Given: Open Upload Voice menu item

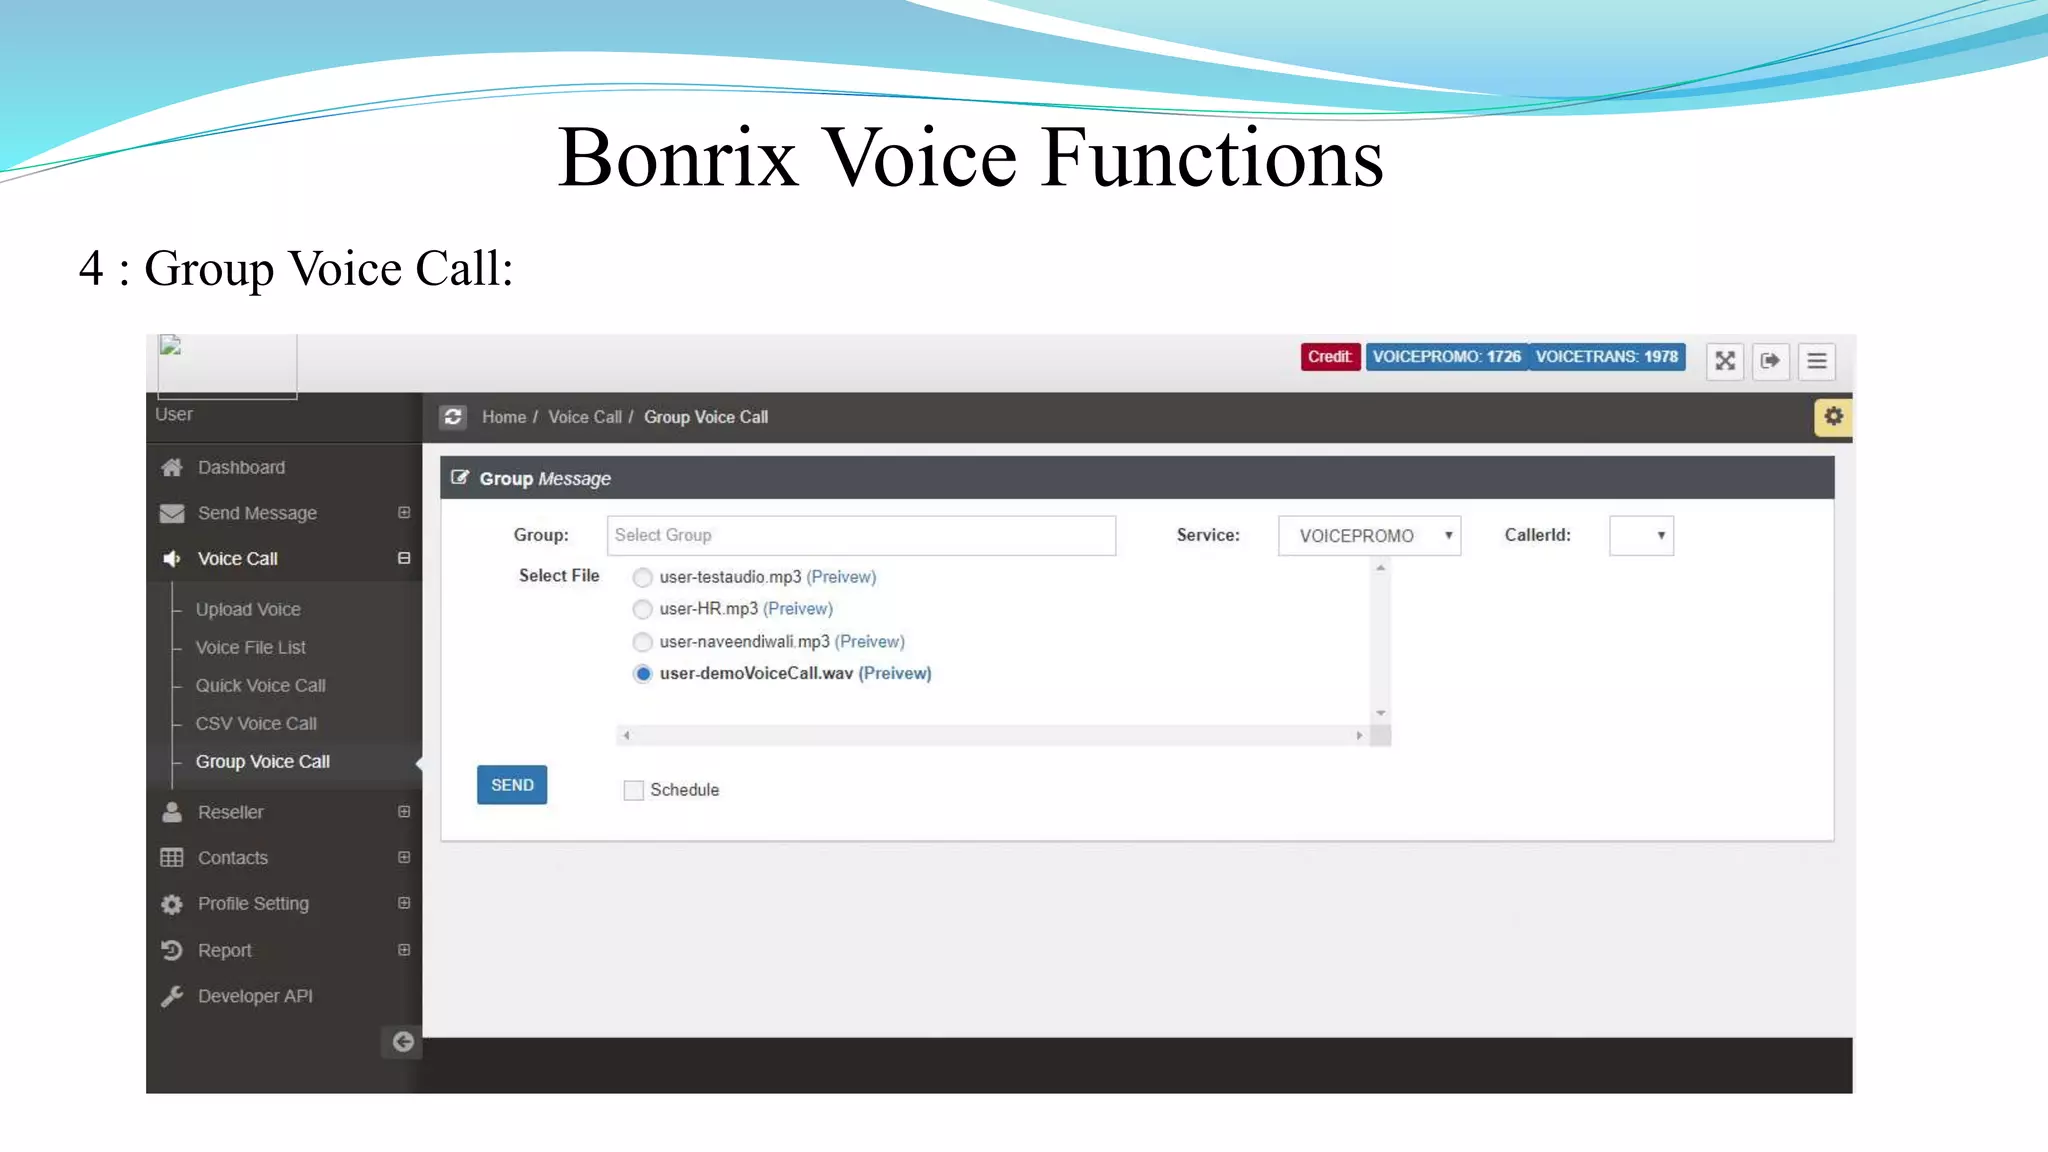Looking at the screenshot, I should coord(248,609).
